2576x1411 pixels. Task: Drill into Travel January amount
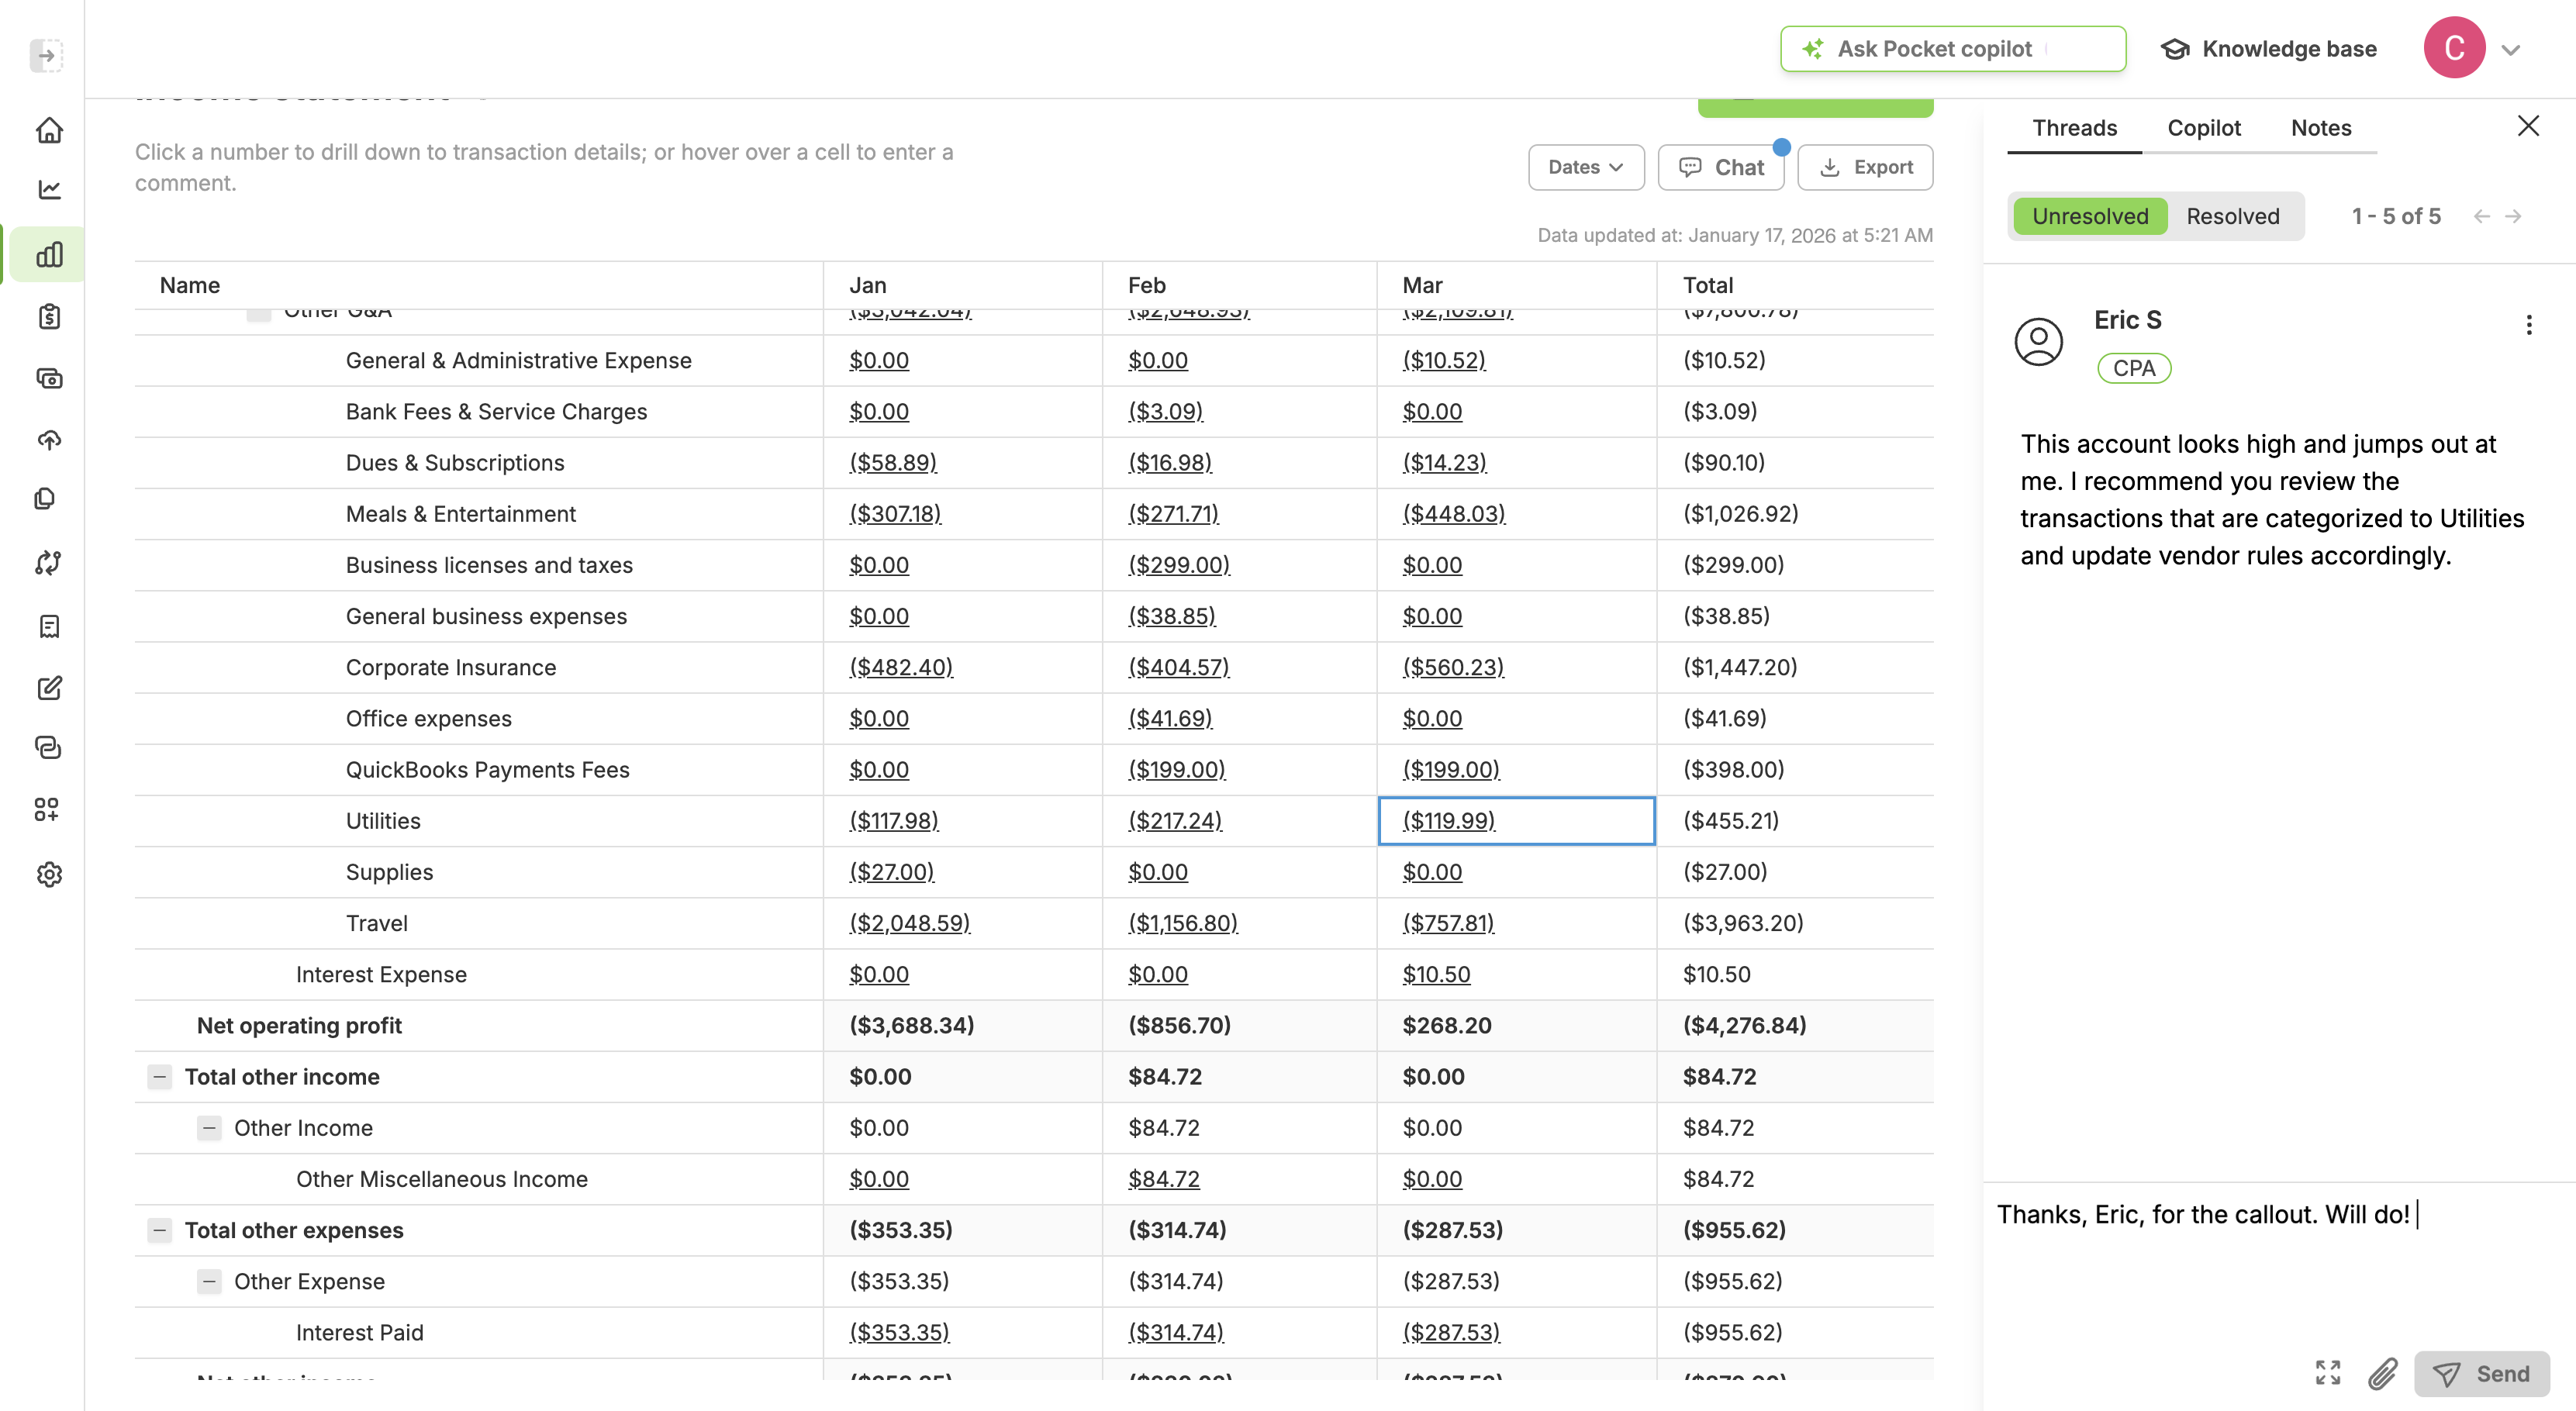(909, 923)
